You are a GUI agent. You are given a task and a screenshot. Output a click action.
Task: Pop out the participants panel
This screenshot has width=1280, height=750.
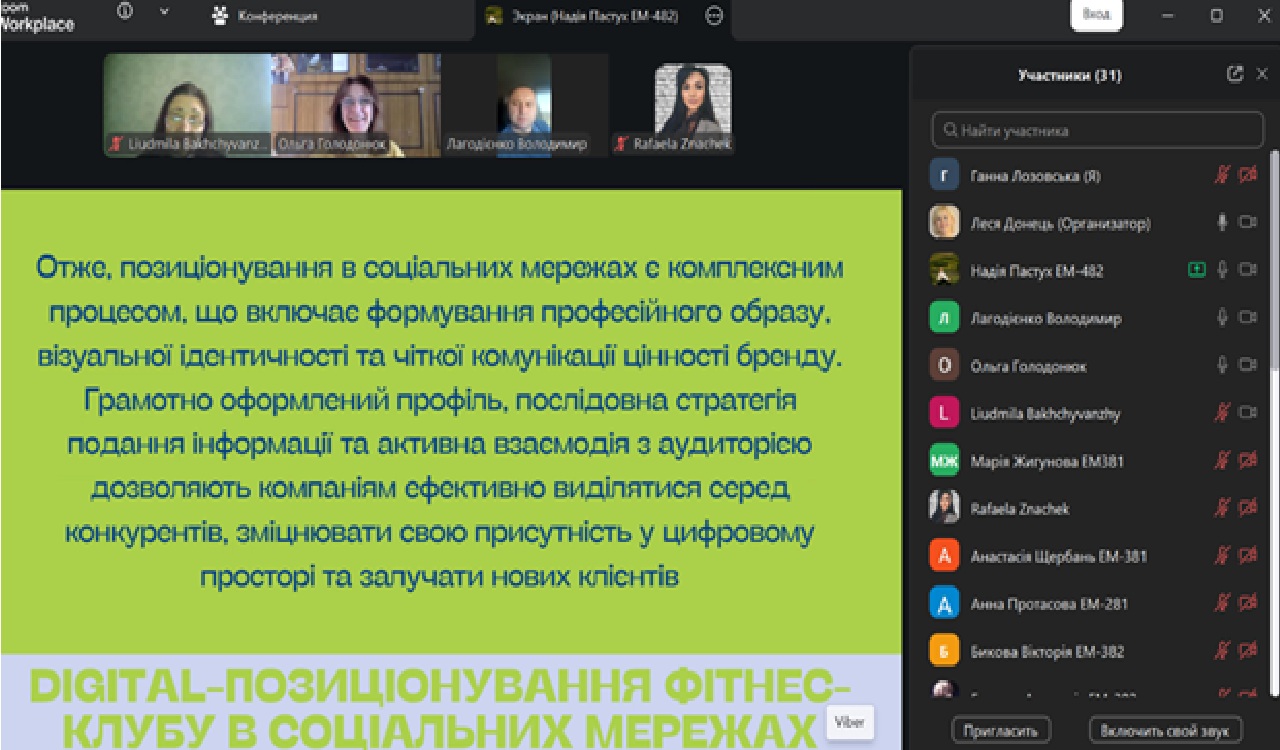pos(1235,74)
